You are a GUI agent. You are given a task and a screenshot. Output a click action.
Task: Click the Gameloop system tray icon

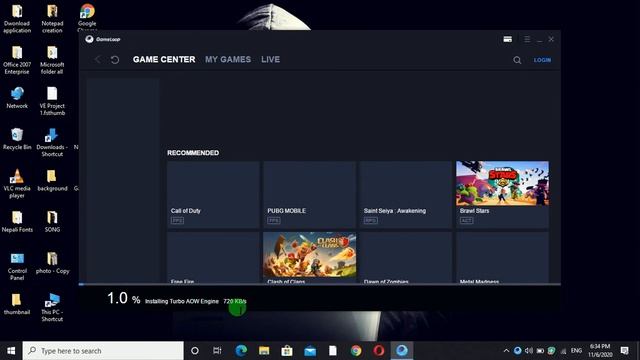[518, 351]
